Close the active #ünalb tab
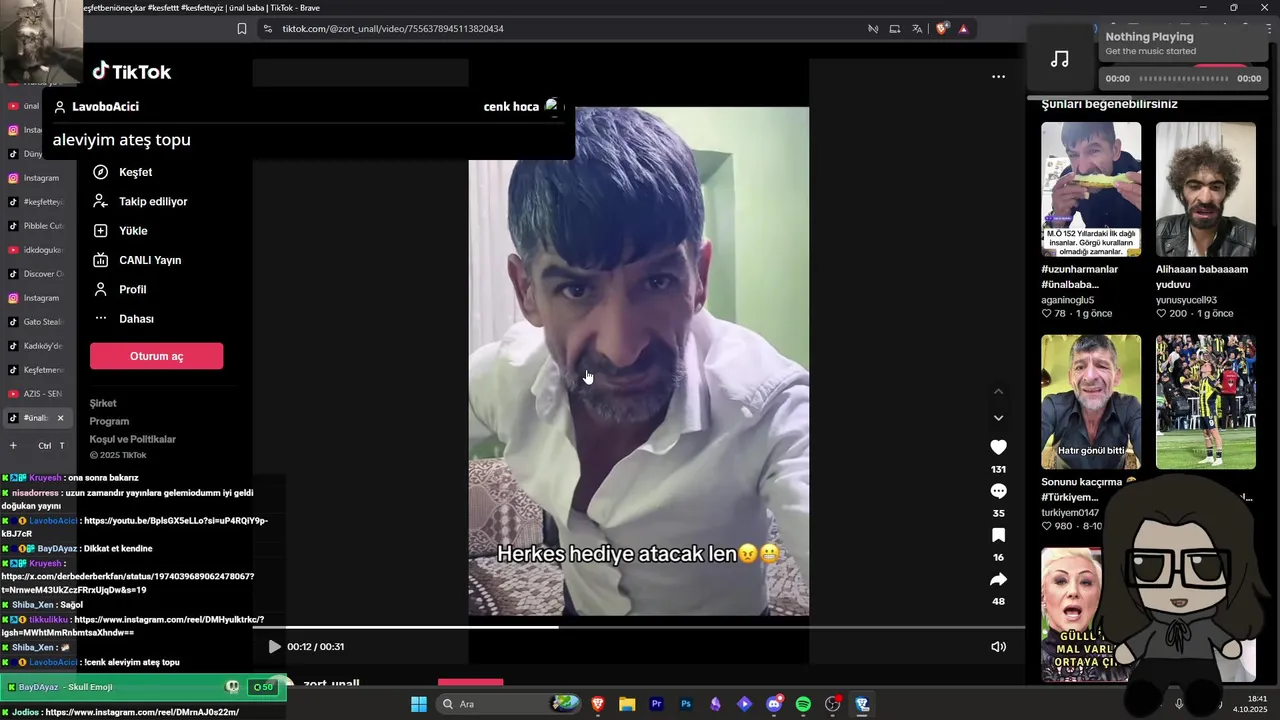The height and width of the screenshot is (720, 1280). pos(60,418)
